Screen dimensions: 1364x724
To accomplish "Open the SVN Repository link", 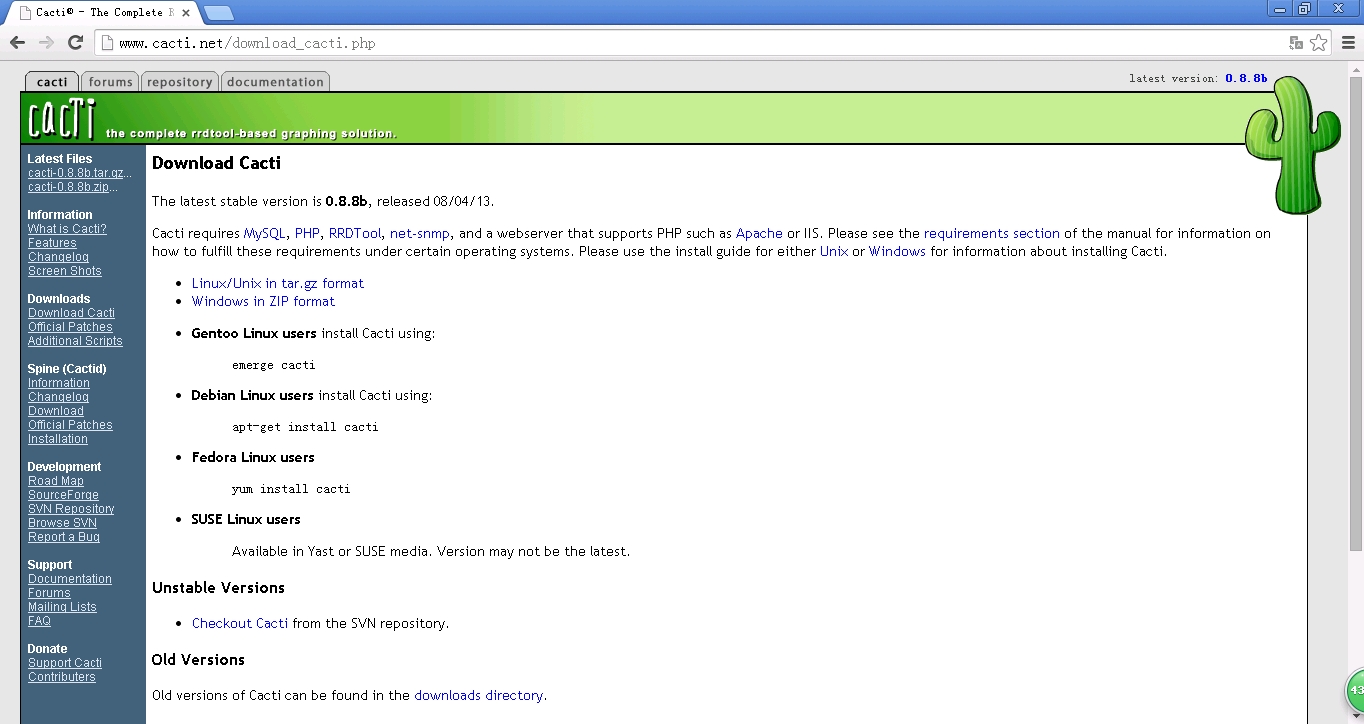I will point(71,509).
